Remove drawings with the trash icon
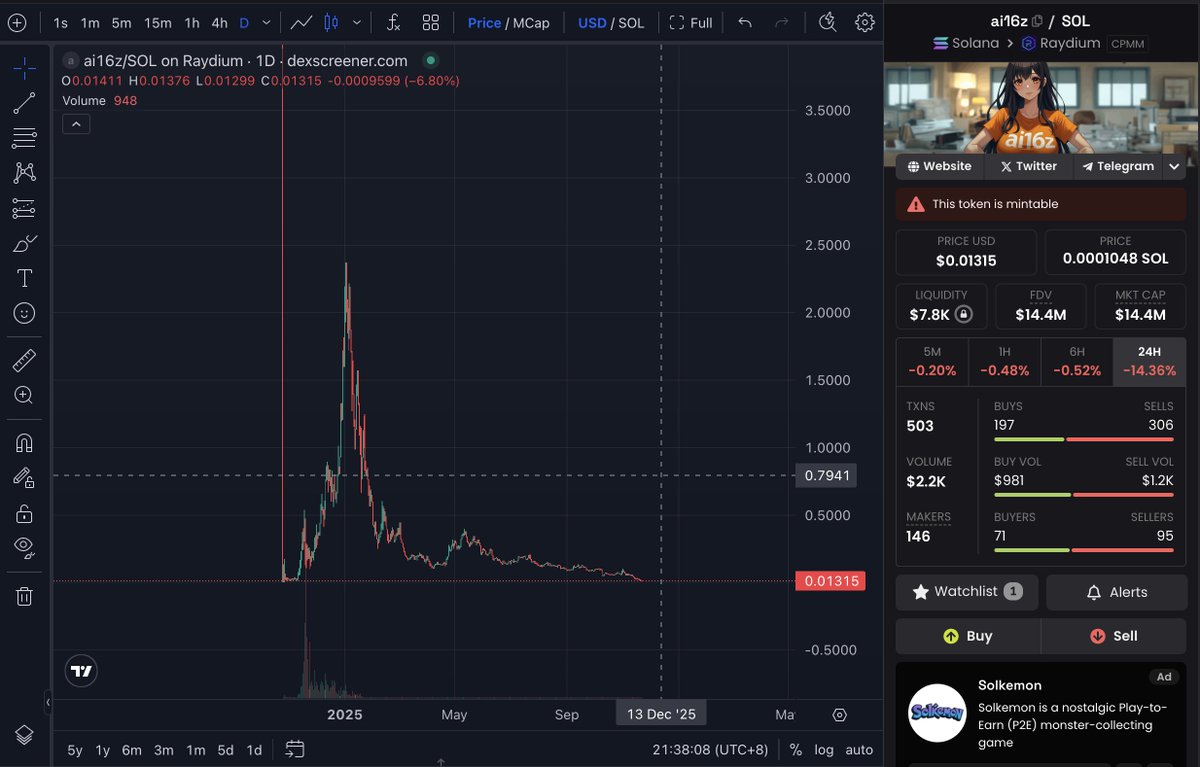This screenshot has height=767, width=1200. pyautogui.click(x=25, y=596)
